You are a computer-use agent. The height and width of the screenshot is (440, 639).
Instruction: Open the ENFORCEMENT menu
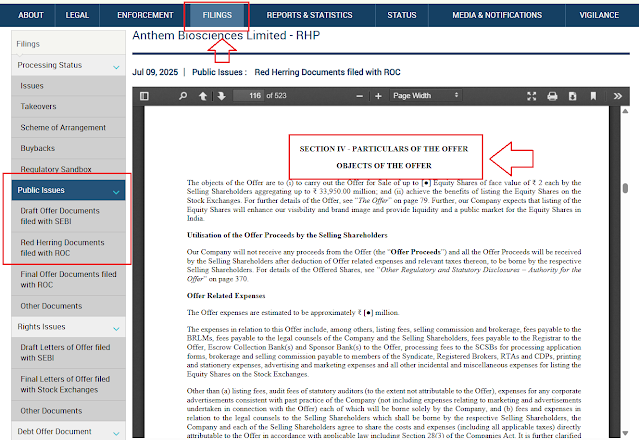(x=145, y=15)
